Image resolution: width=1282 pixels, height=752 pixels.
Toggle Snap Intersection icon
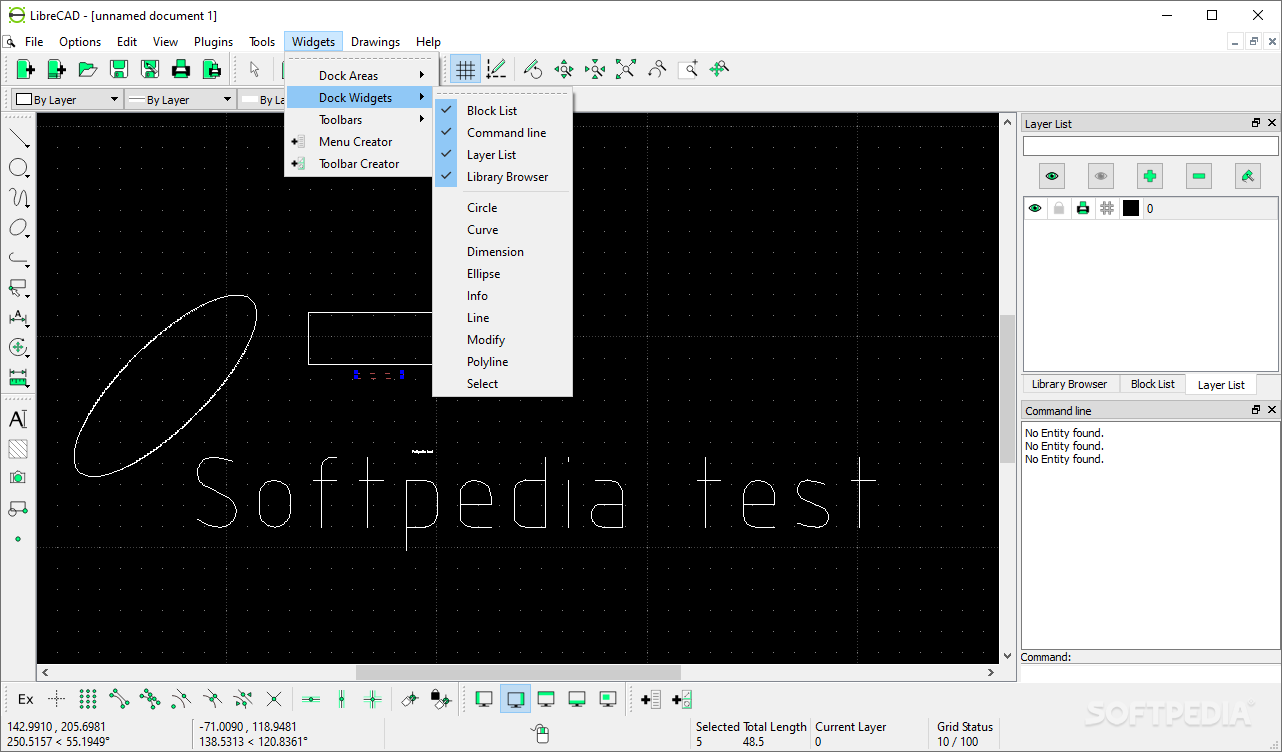point(274,699)
